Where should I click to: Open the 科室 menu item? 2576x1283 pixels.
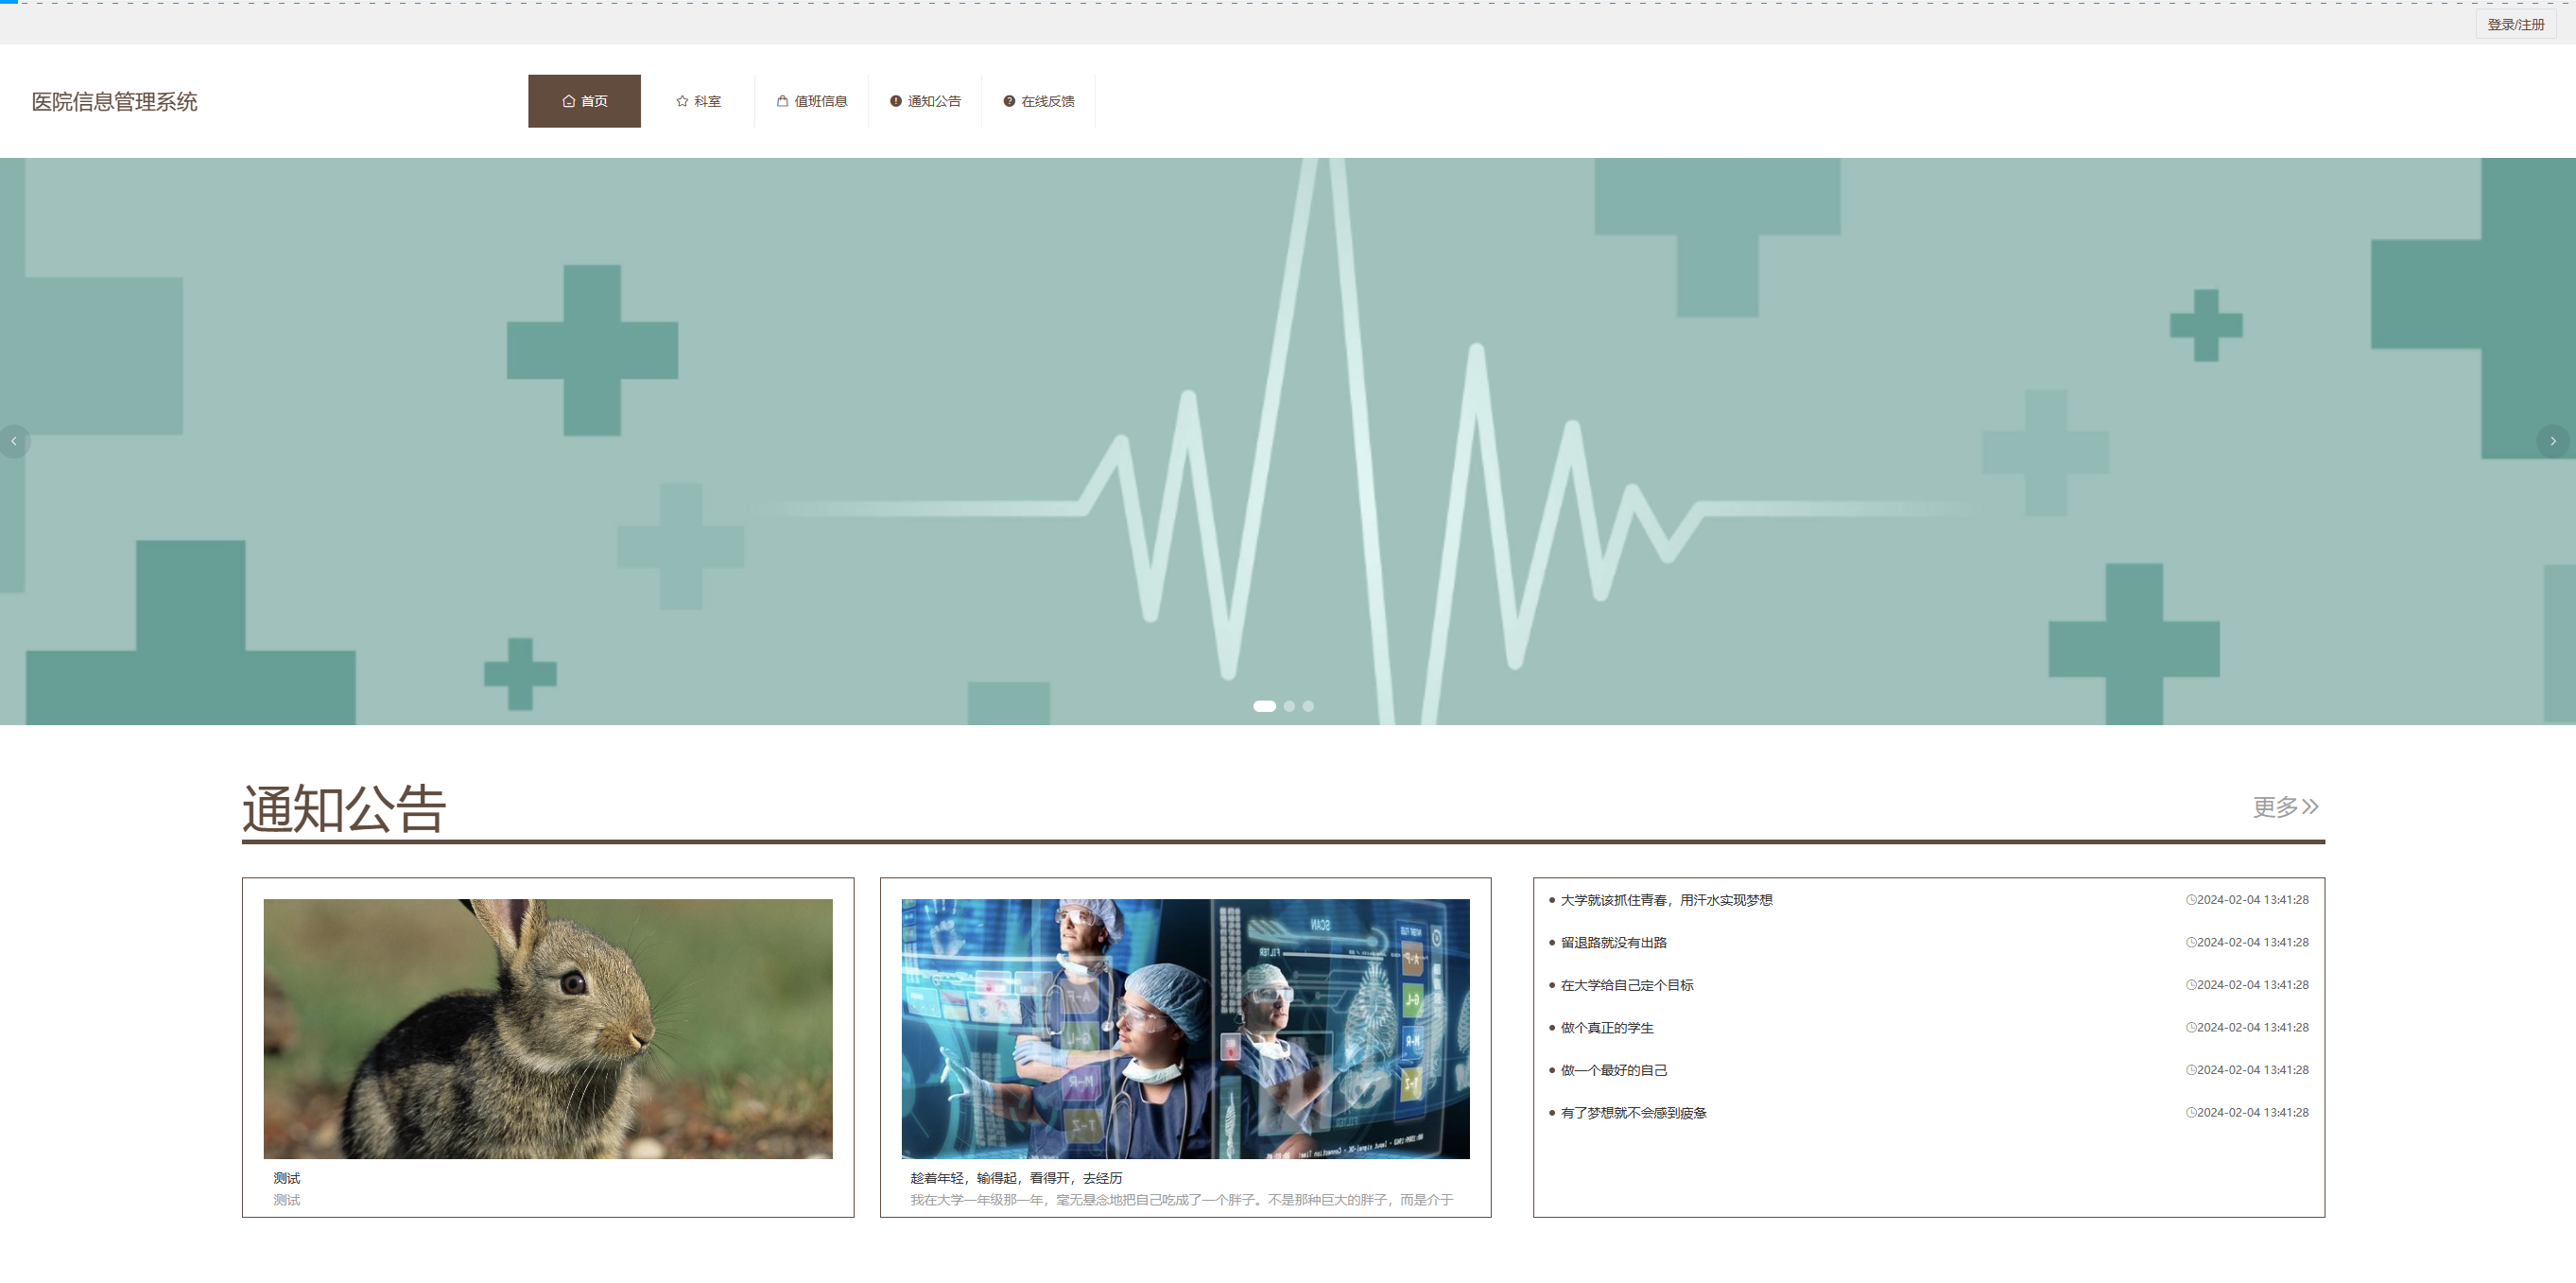(x=707, y=101)
